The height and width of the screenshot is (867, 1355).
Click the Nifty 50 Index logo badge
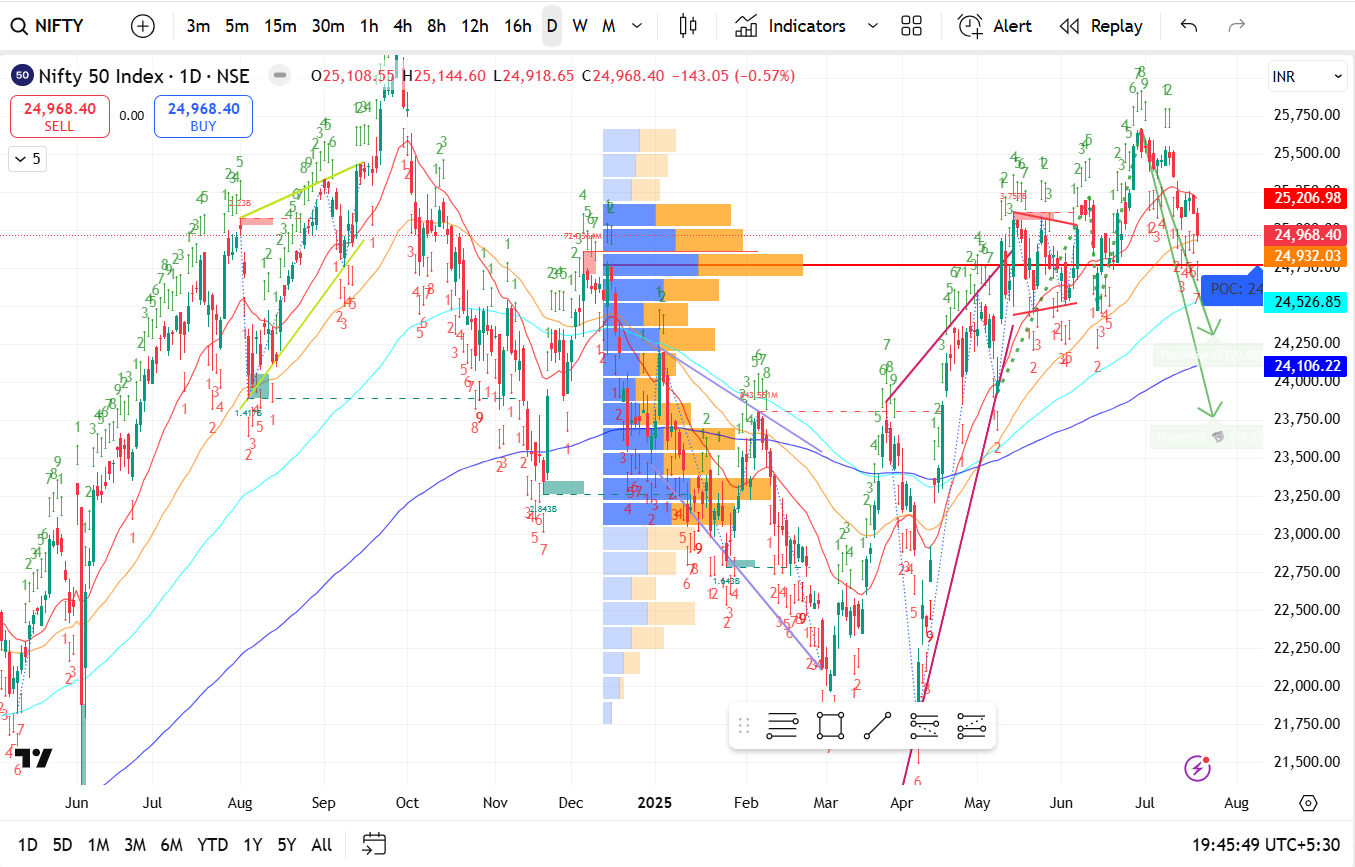coord(21,75)
